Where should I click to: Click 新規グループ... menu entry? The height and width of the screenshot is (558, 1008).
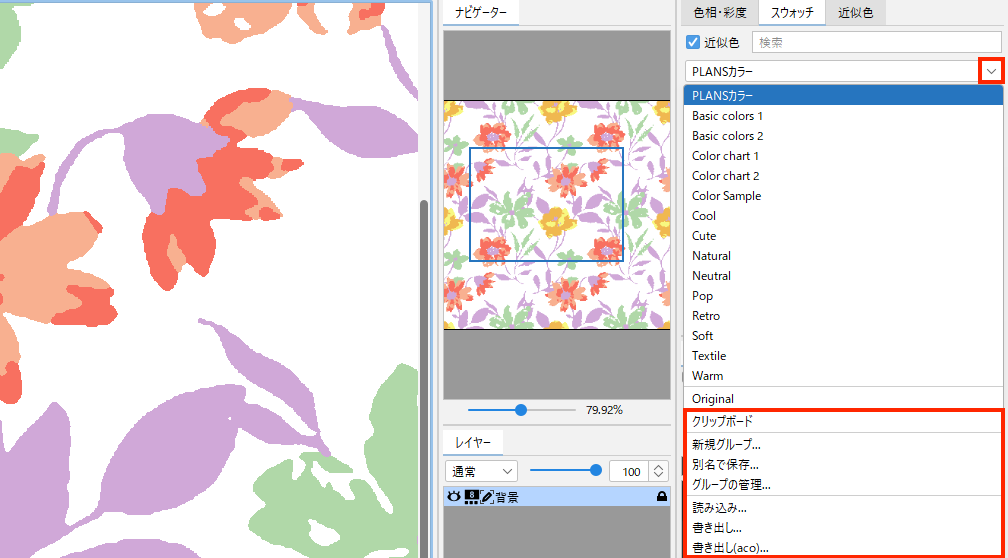[x=843, y=444]
